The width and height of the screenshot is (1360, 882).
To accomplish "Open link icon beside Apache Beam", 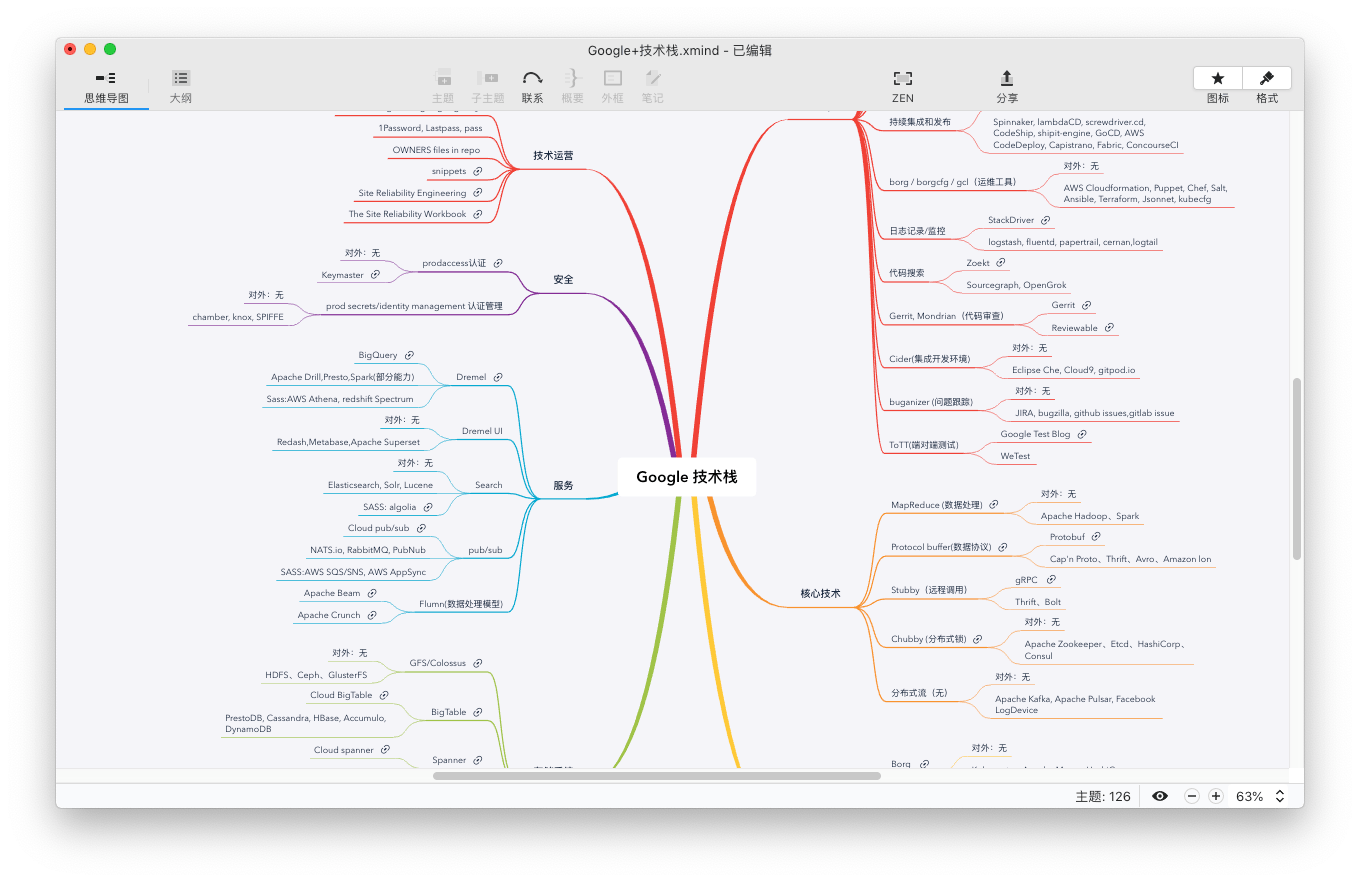I will 372,593.
